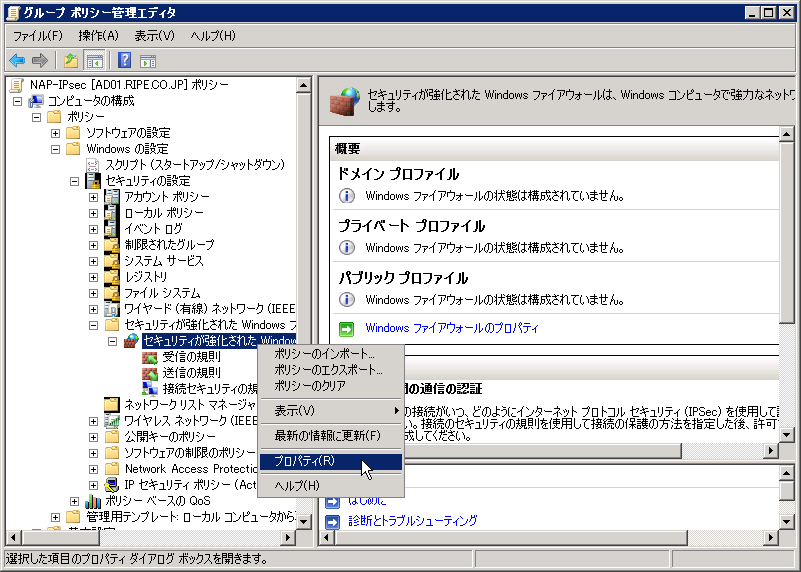Click the スクリプト (スタートアップ/シャットダウン) icon
The width and height of the screenshot is (801, 572).
pyautogui.click(x=93, y=165)
